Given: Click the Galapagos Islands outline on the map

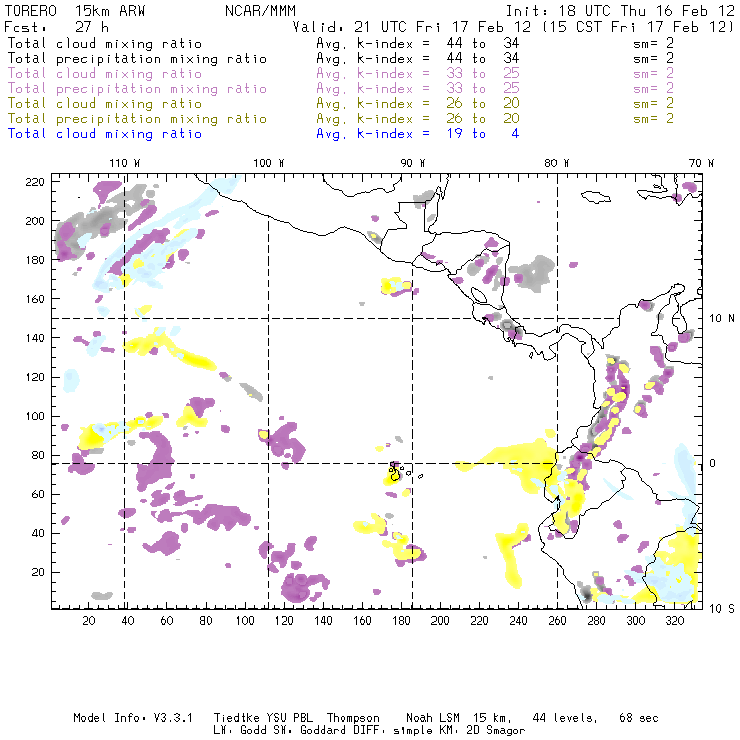Looking at the screenshot, I should (x=396, y=473).
